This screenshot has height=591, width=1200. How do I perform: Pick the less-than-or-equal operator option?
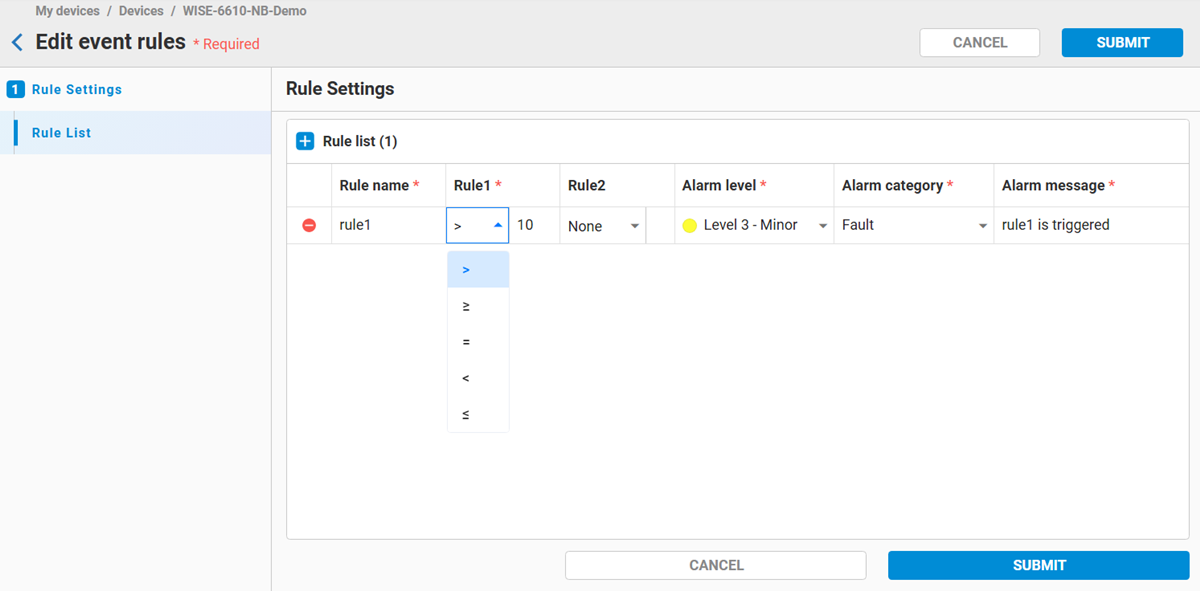coord(478,414)
